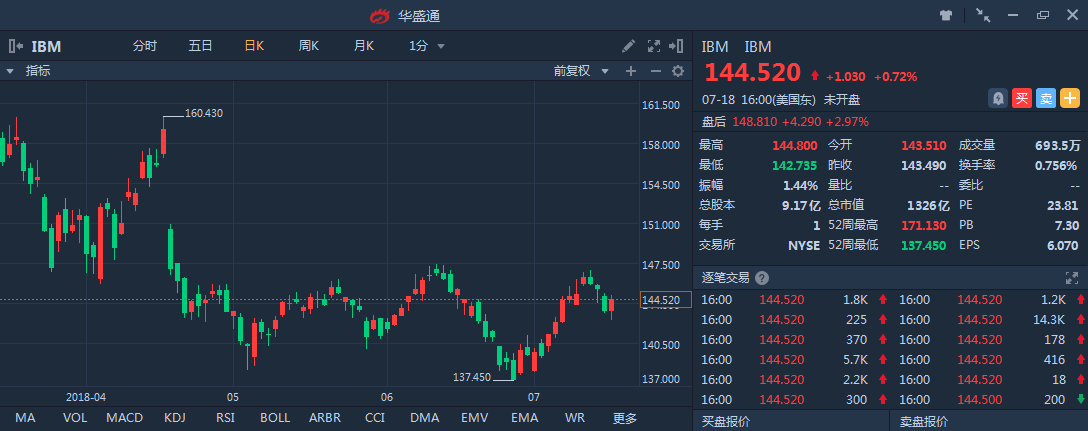Set a price alert with bell icon
This screenshot has height=431, width=1088.
997,98
